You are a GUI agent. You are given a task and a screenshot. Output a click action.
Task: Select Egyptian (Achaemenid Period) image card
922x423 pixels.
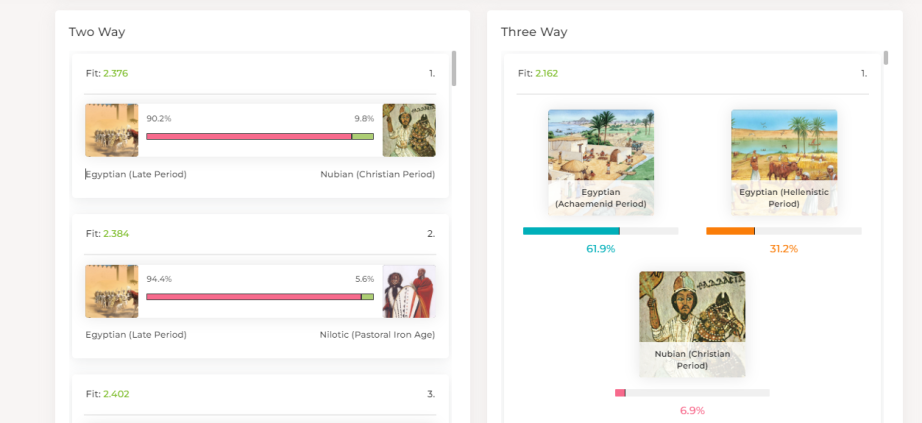tap(601, 162)
